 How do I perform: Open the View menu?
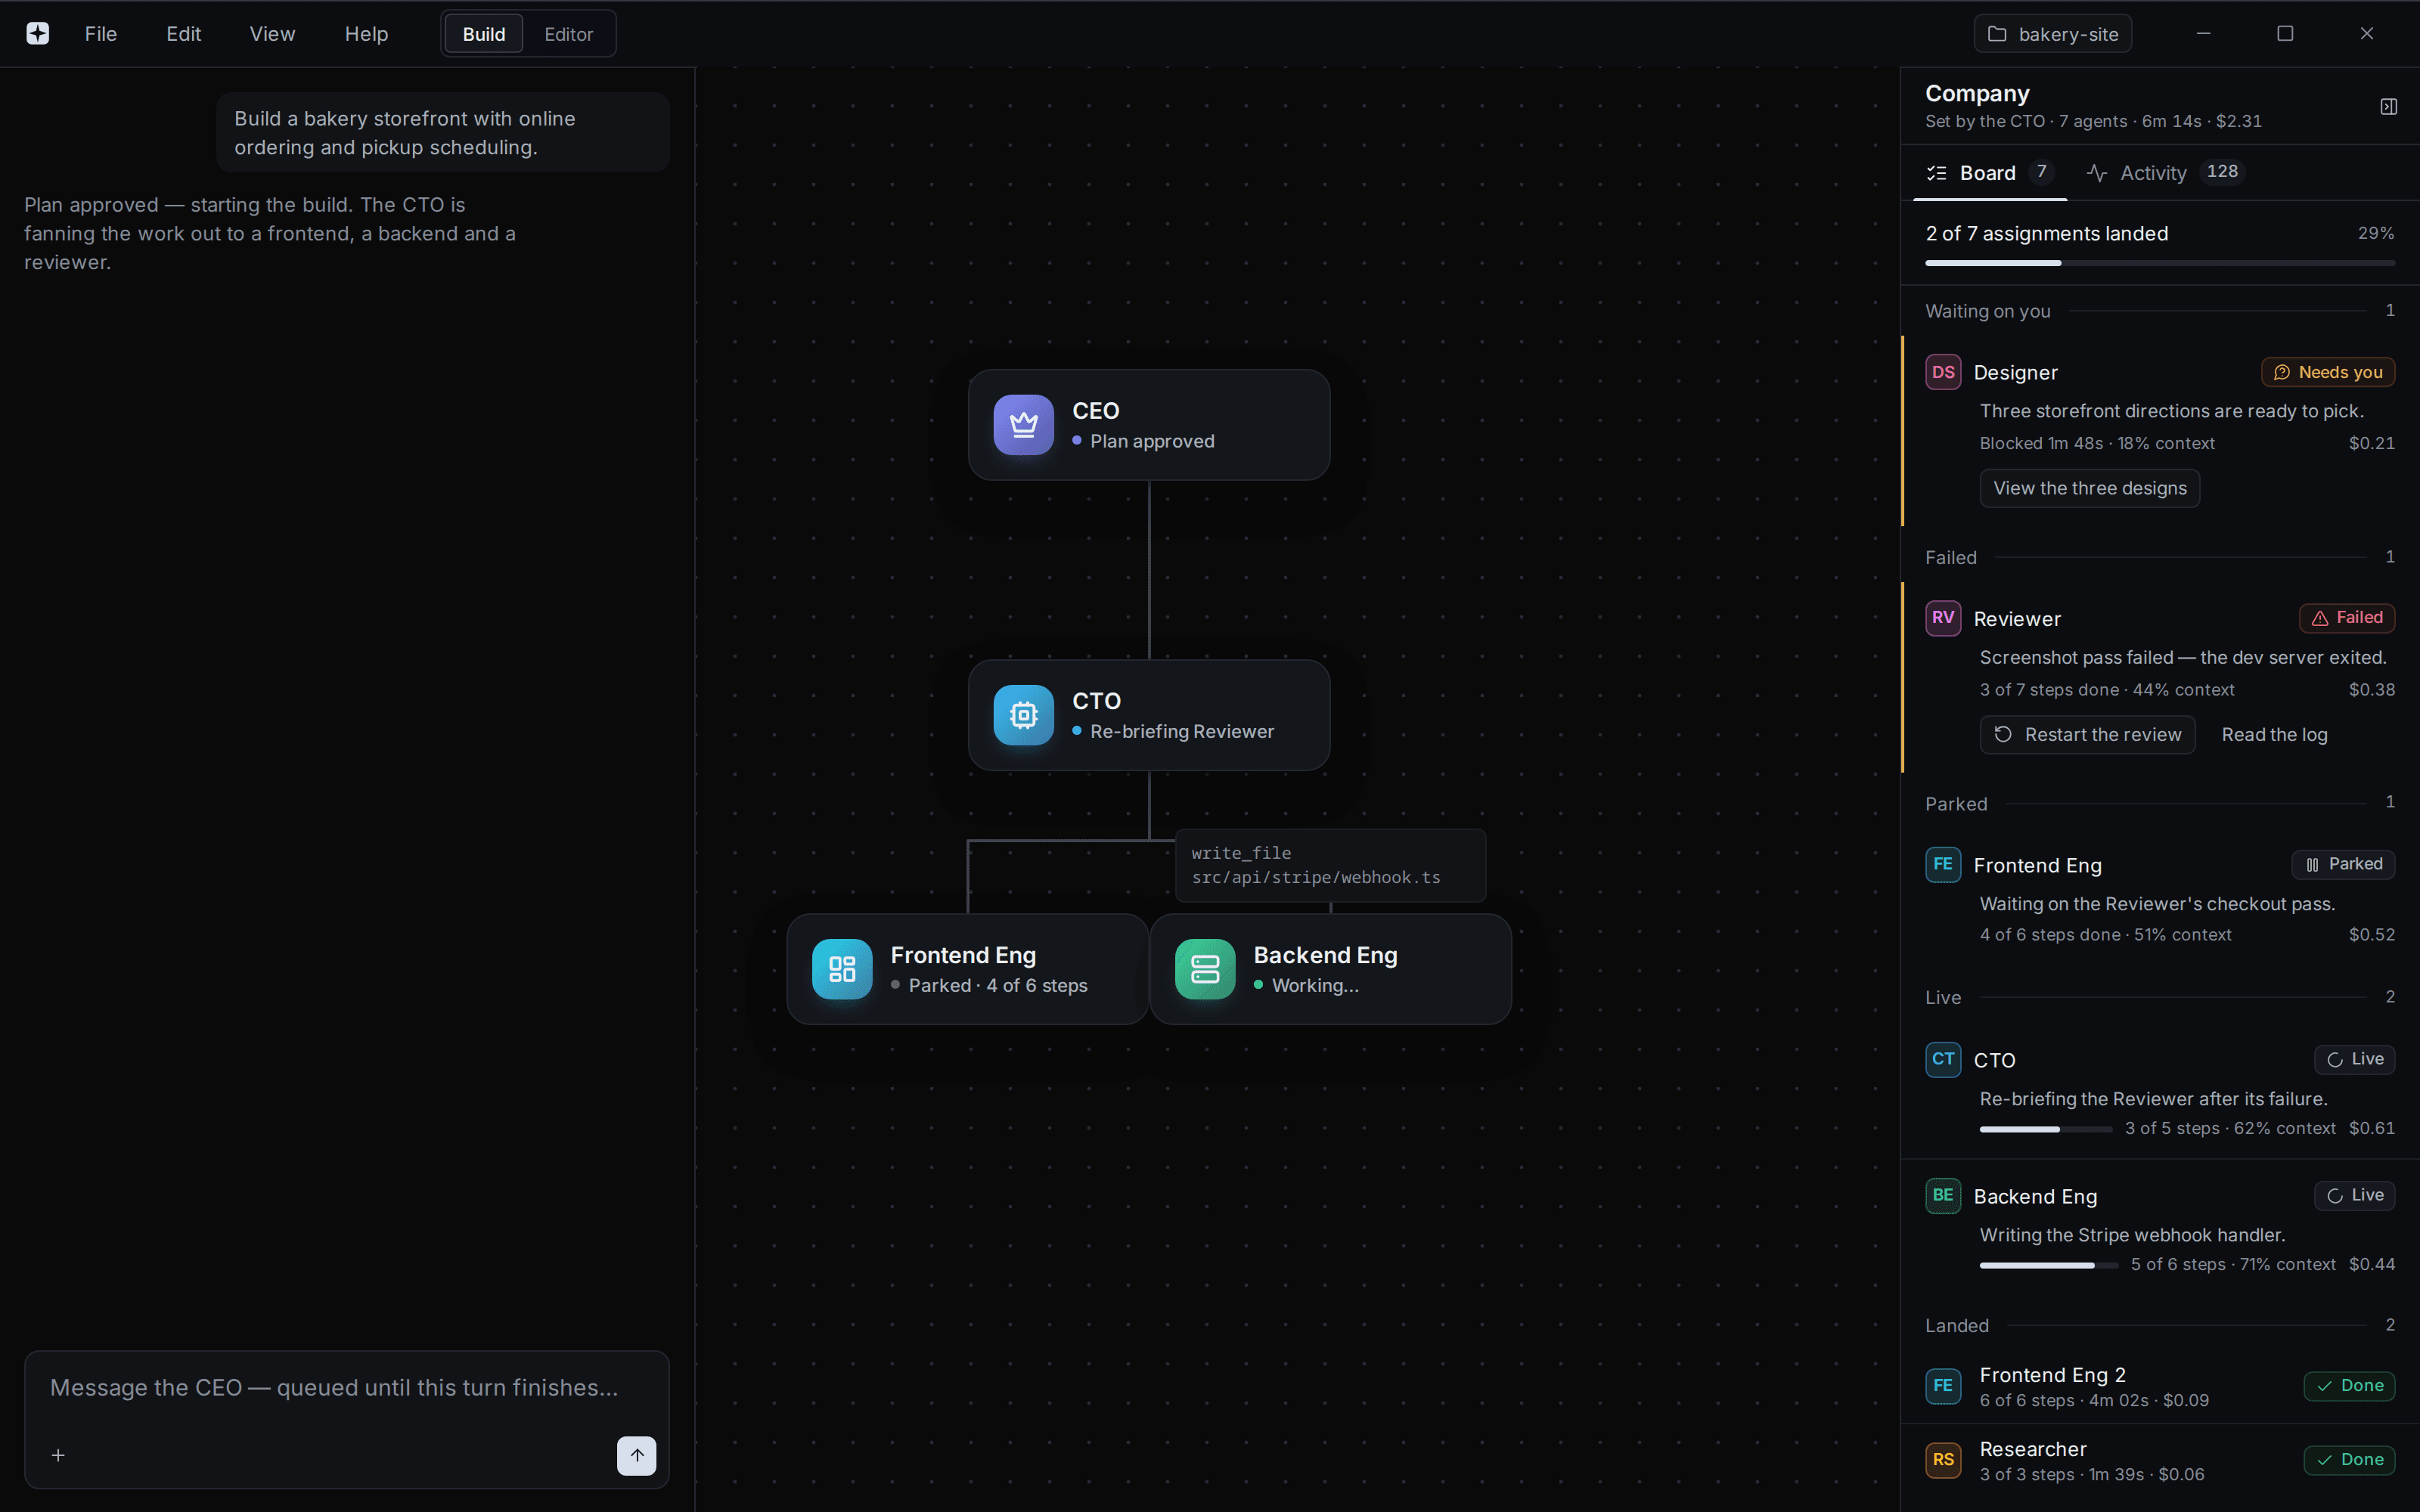coord(272,34)
